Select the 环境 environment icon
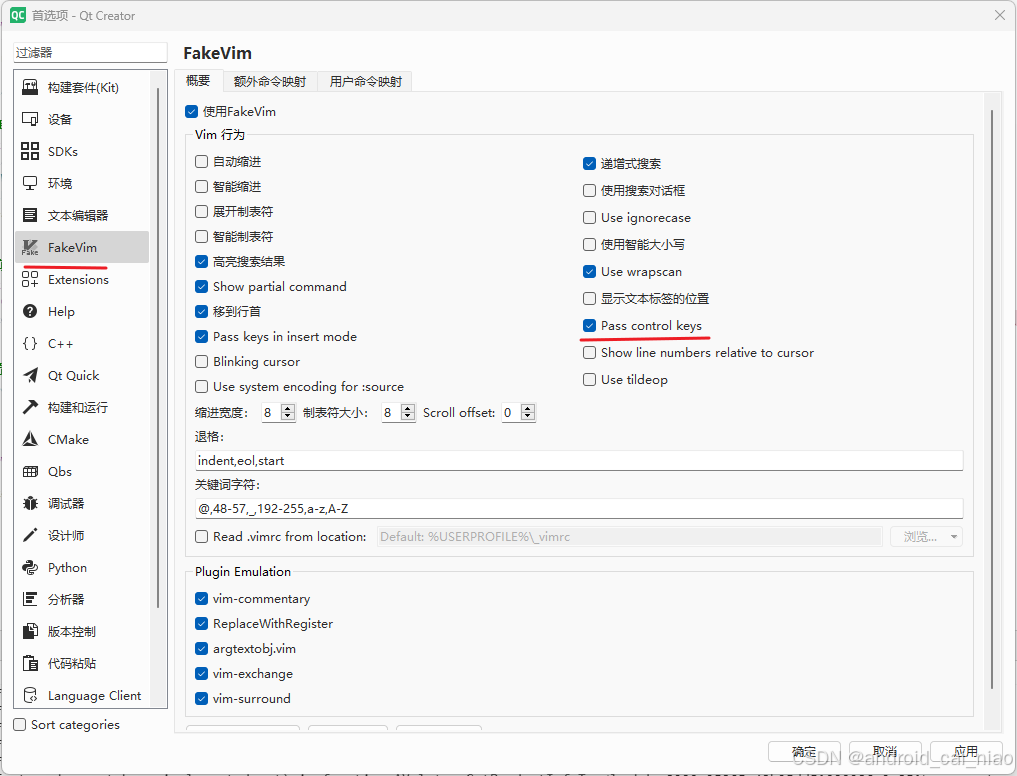Image resolution: width=1017 pixels, height=776 pixels. pos(30,183)
